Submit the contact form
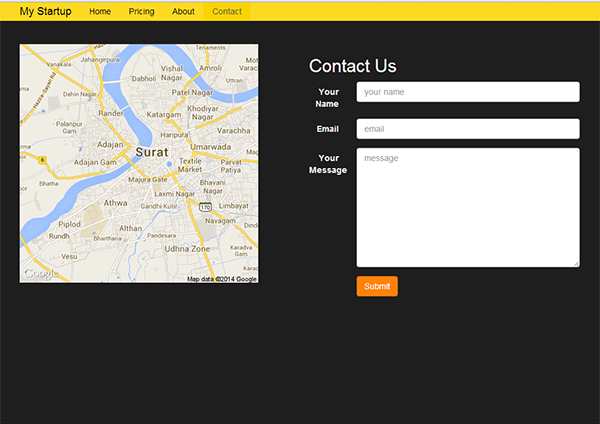This screenshot has height=424, width=600. 377,286
